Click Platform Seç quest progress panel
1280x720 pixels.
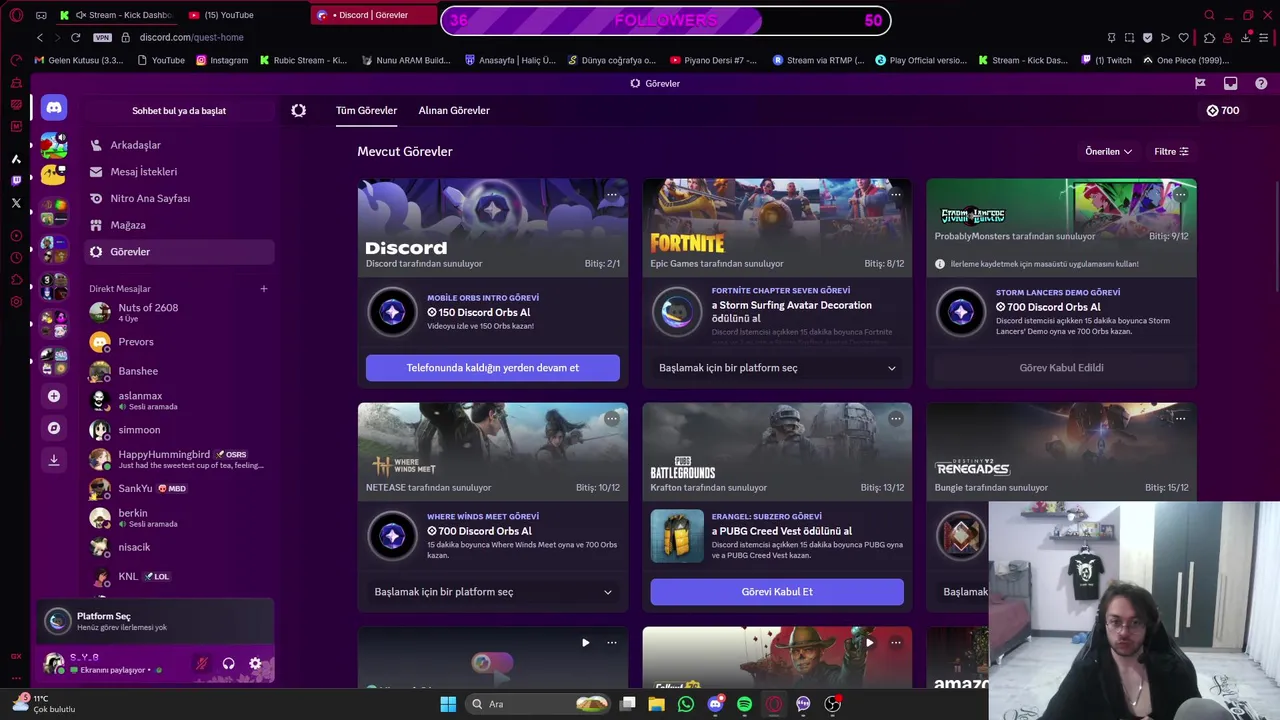pyautogui.click(x=156, y=621)
